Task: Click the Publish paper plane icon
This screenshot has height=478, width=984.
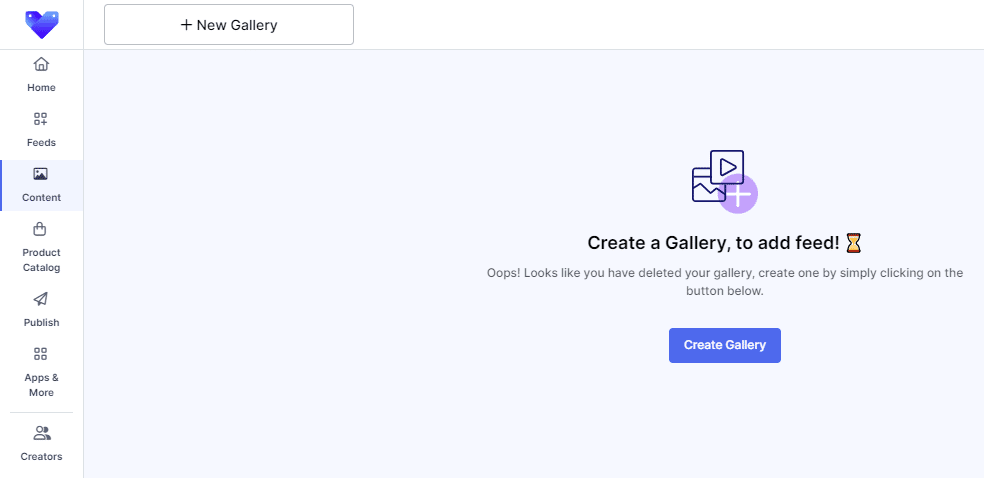Action: 41,299
